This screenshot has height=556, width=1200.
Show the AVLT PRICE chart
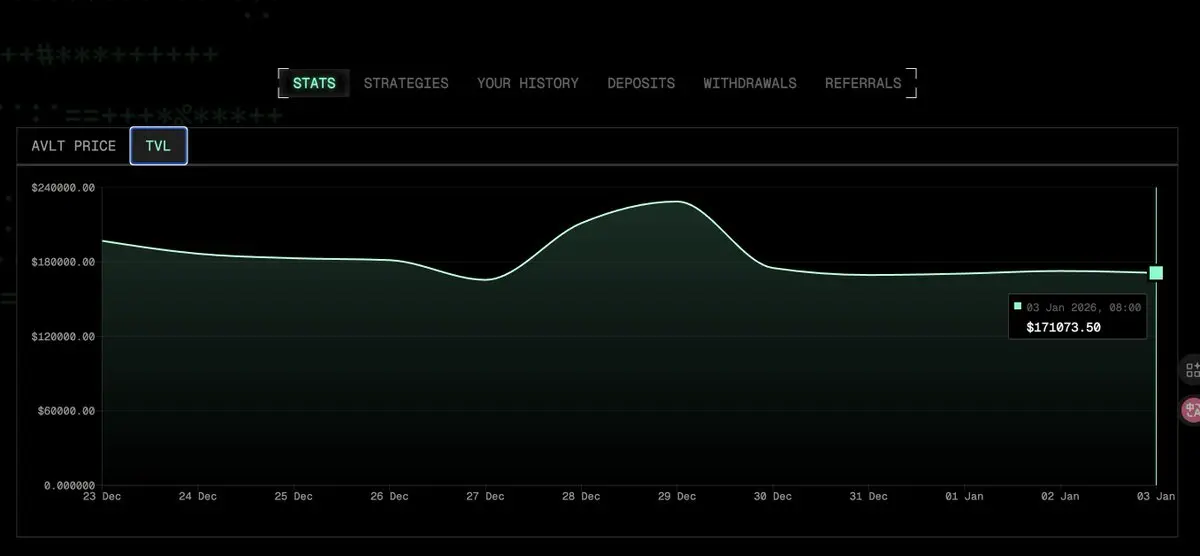(x=74, y=146)
